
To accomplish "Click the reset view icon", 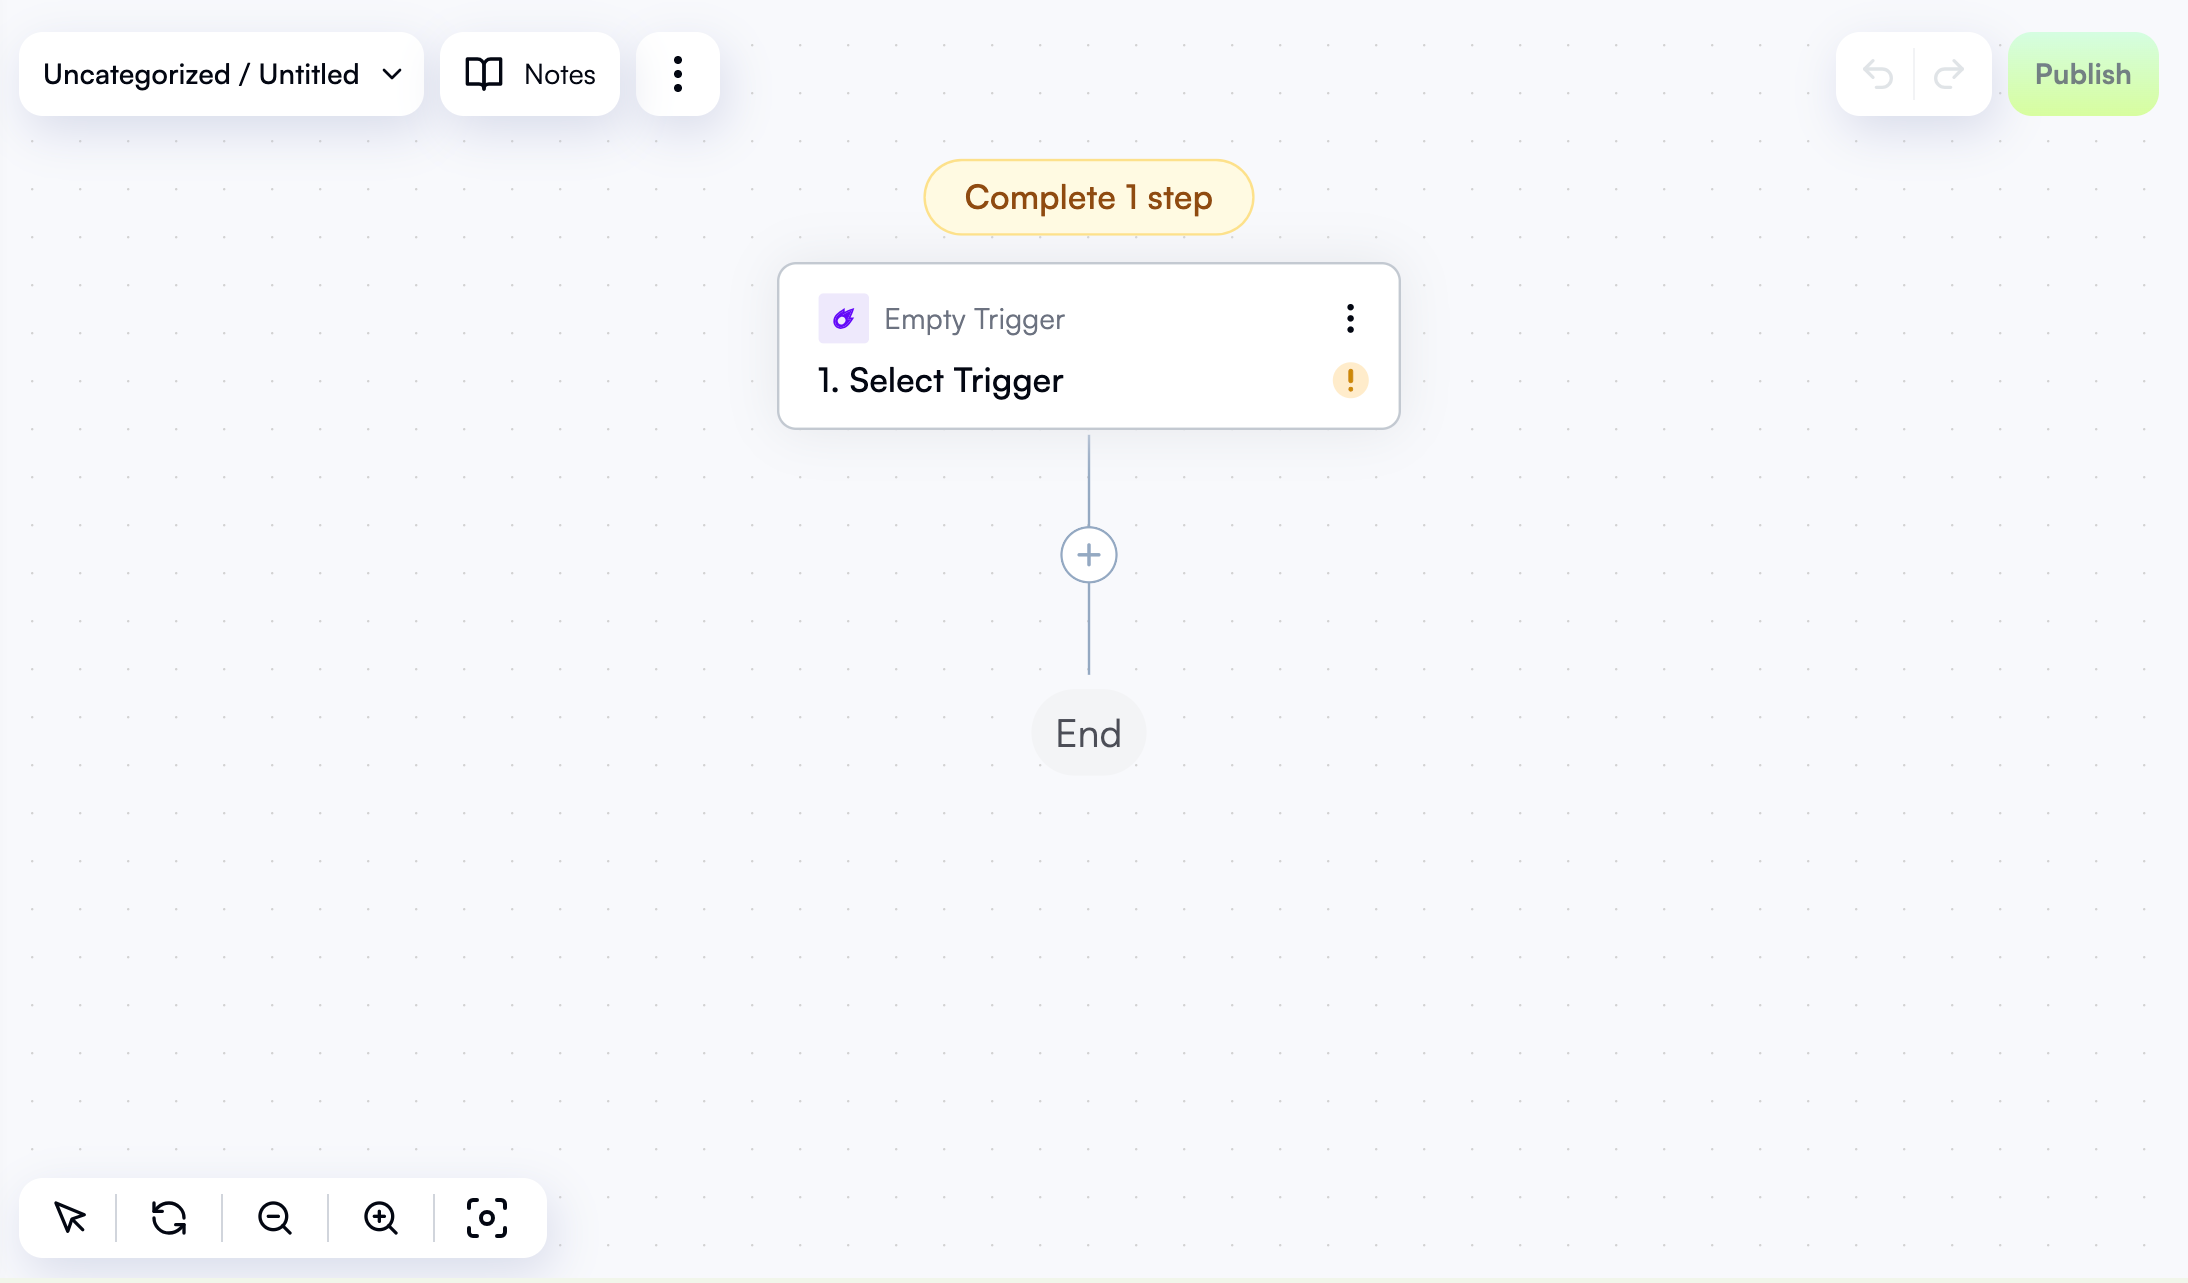I will click(170, 1218).
